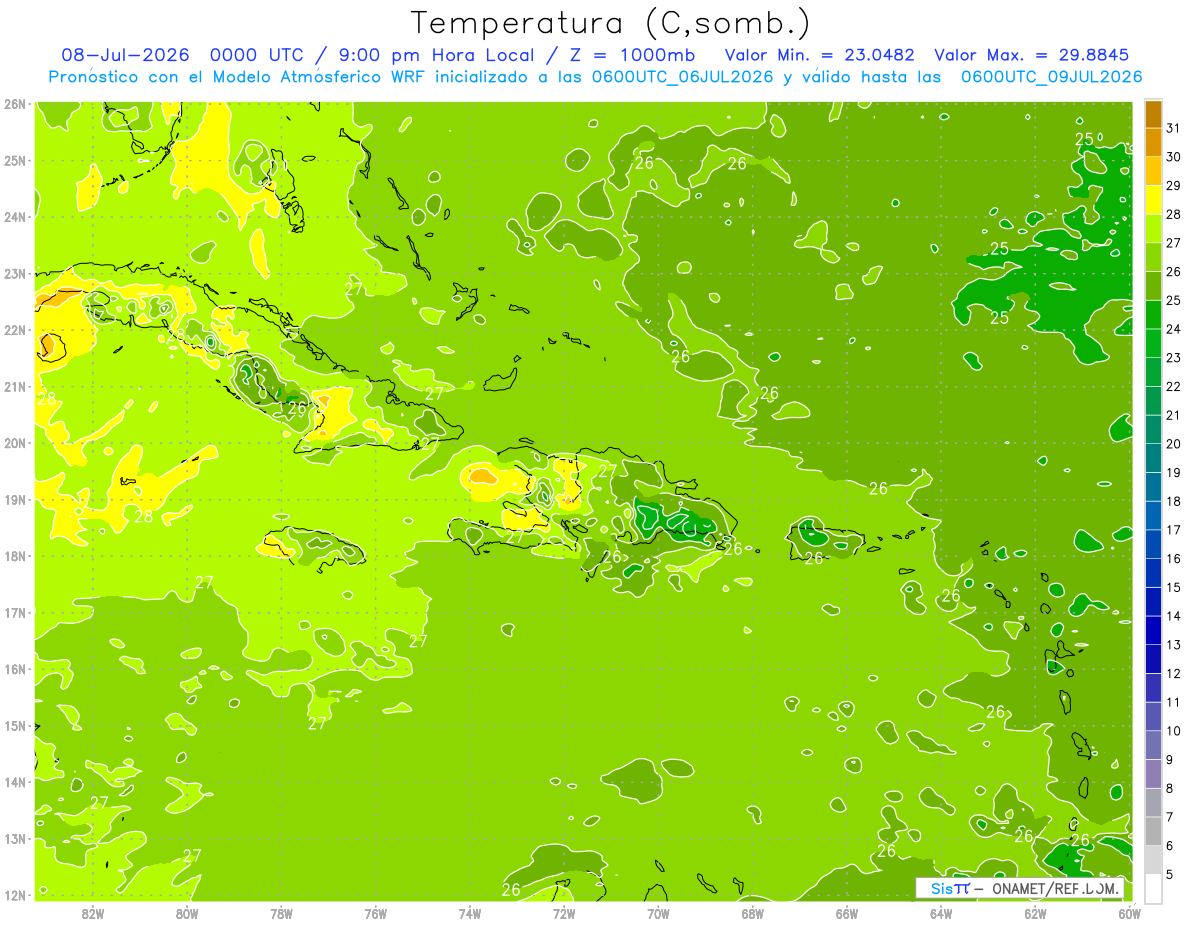Viewport: 1200px width, 927px height.
Task: Click the 26N latitude axis label
Action: [14, 104]
